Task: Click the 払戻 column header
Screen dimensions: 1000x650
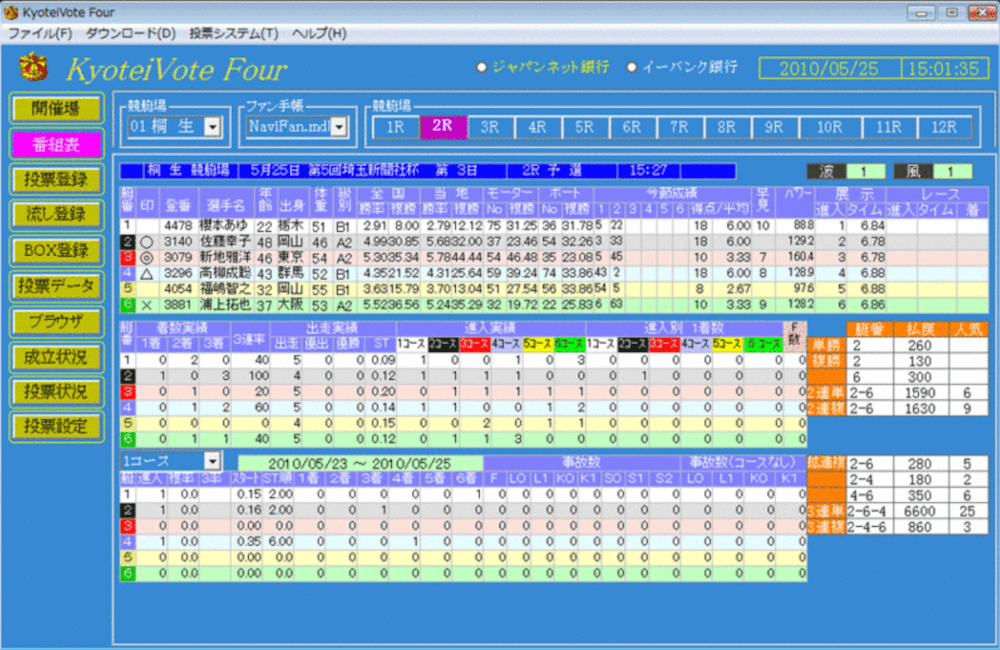Action: (920, 329)
